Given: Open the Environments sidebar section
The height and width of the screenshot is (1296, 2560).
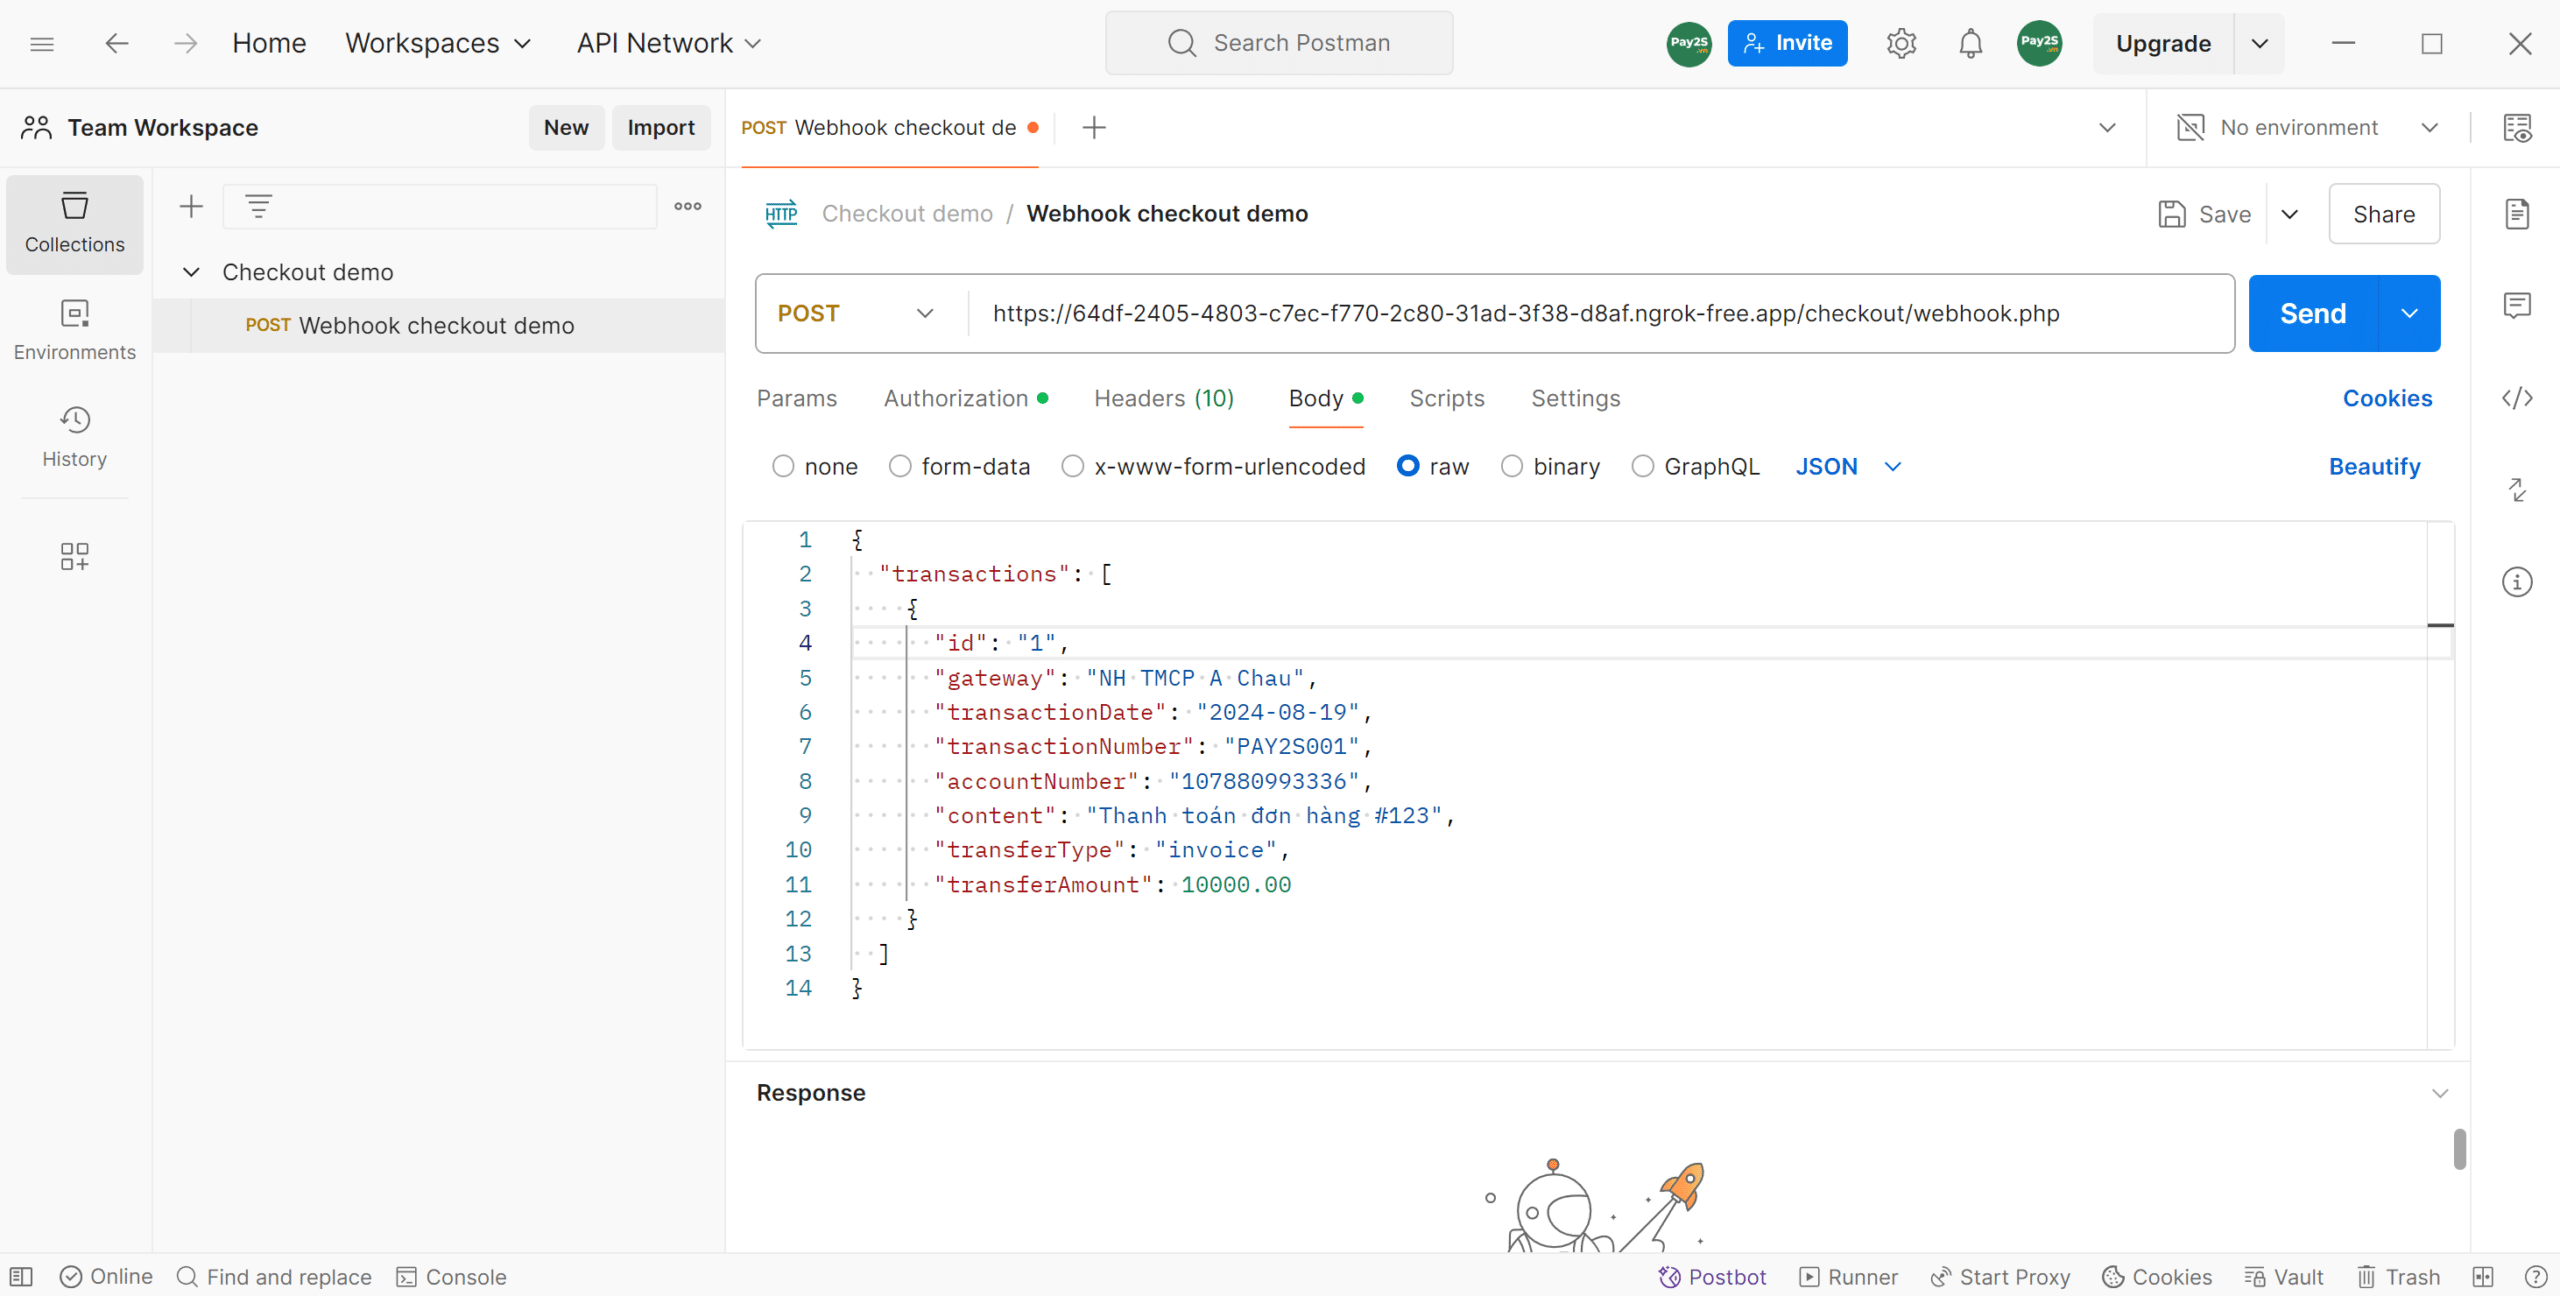Looking at the screenshot, I should tap(75, 330).
